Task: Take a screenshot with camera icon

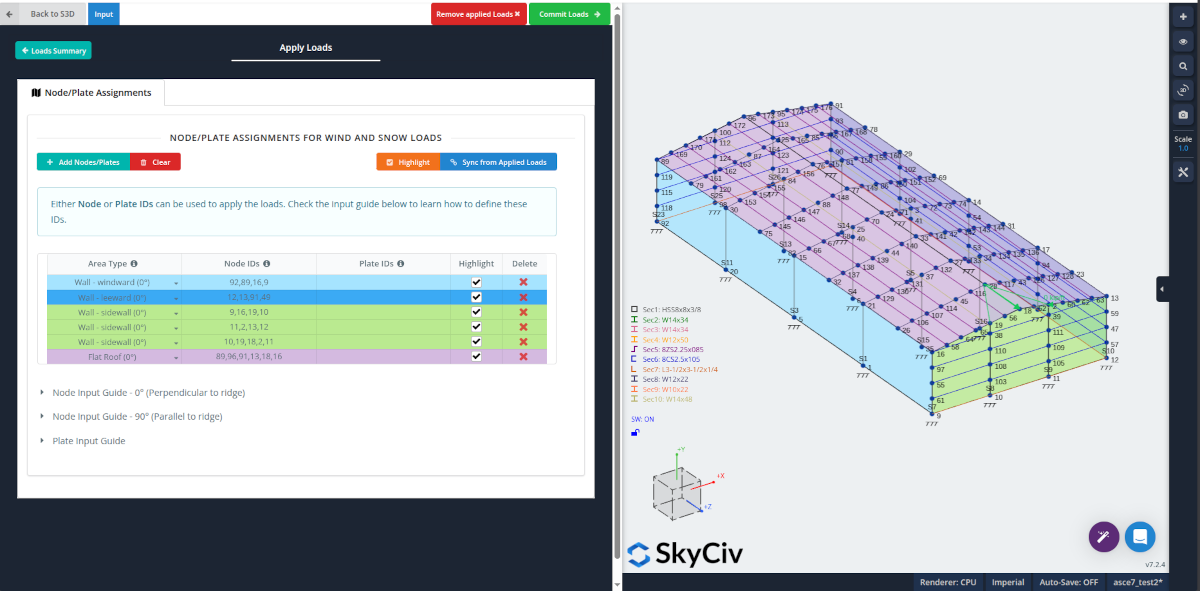Action: pyautogui.click(x=1183, y=115)
